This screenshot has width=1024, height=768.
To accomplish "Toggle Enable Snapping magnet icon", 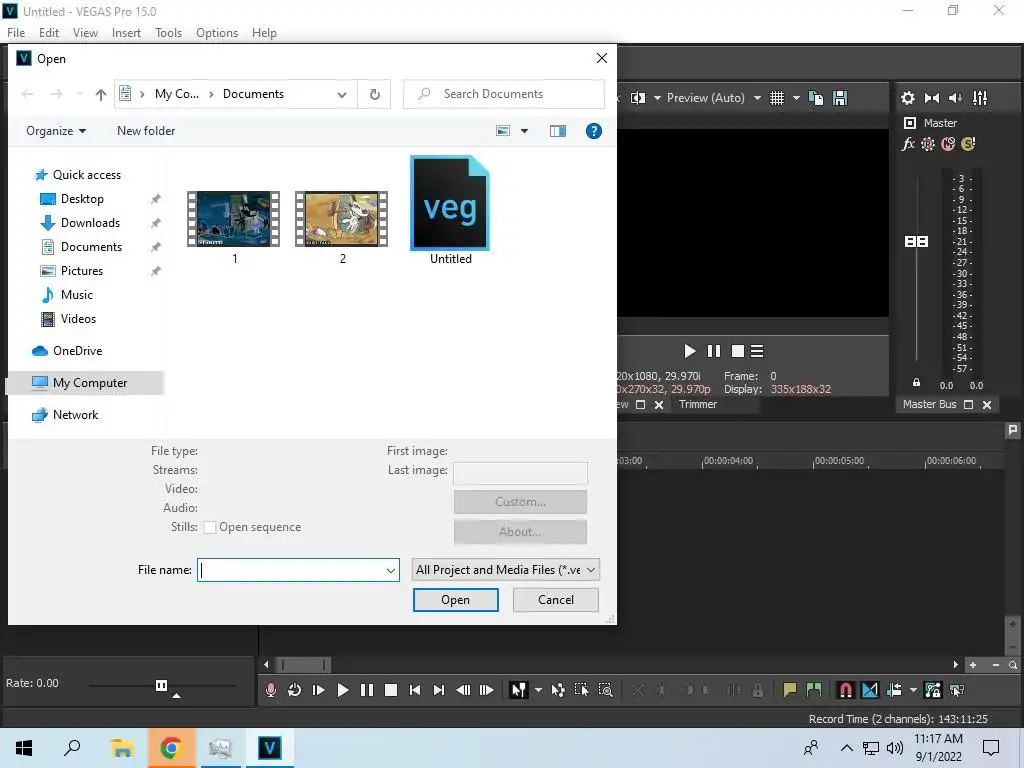I will (845, 690).
